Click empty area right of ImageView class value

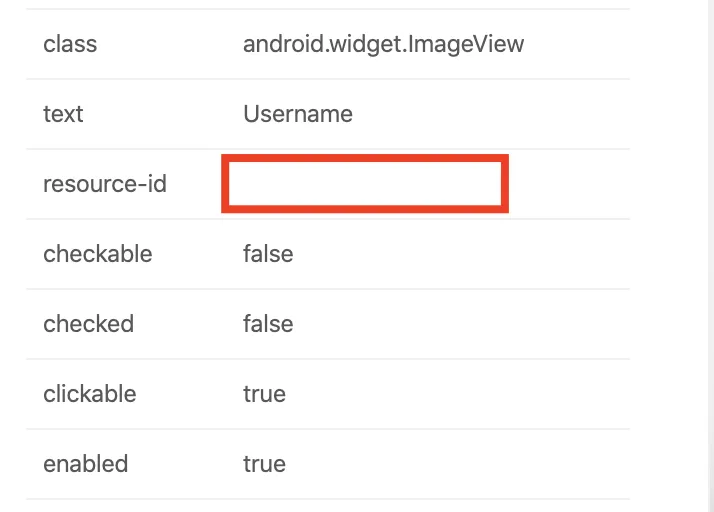pos(580,44)
